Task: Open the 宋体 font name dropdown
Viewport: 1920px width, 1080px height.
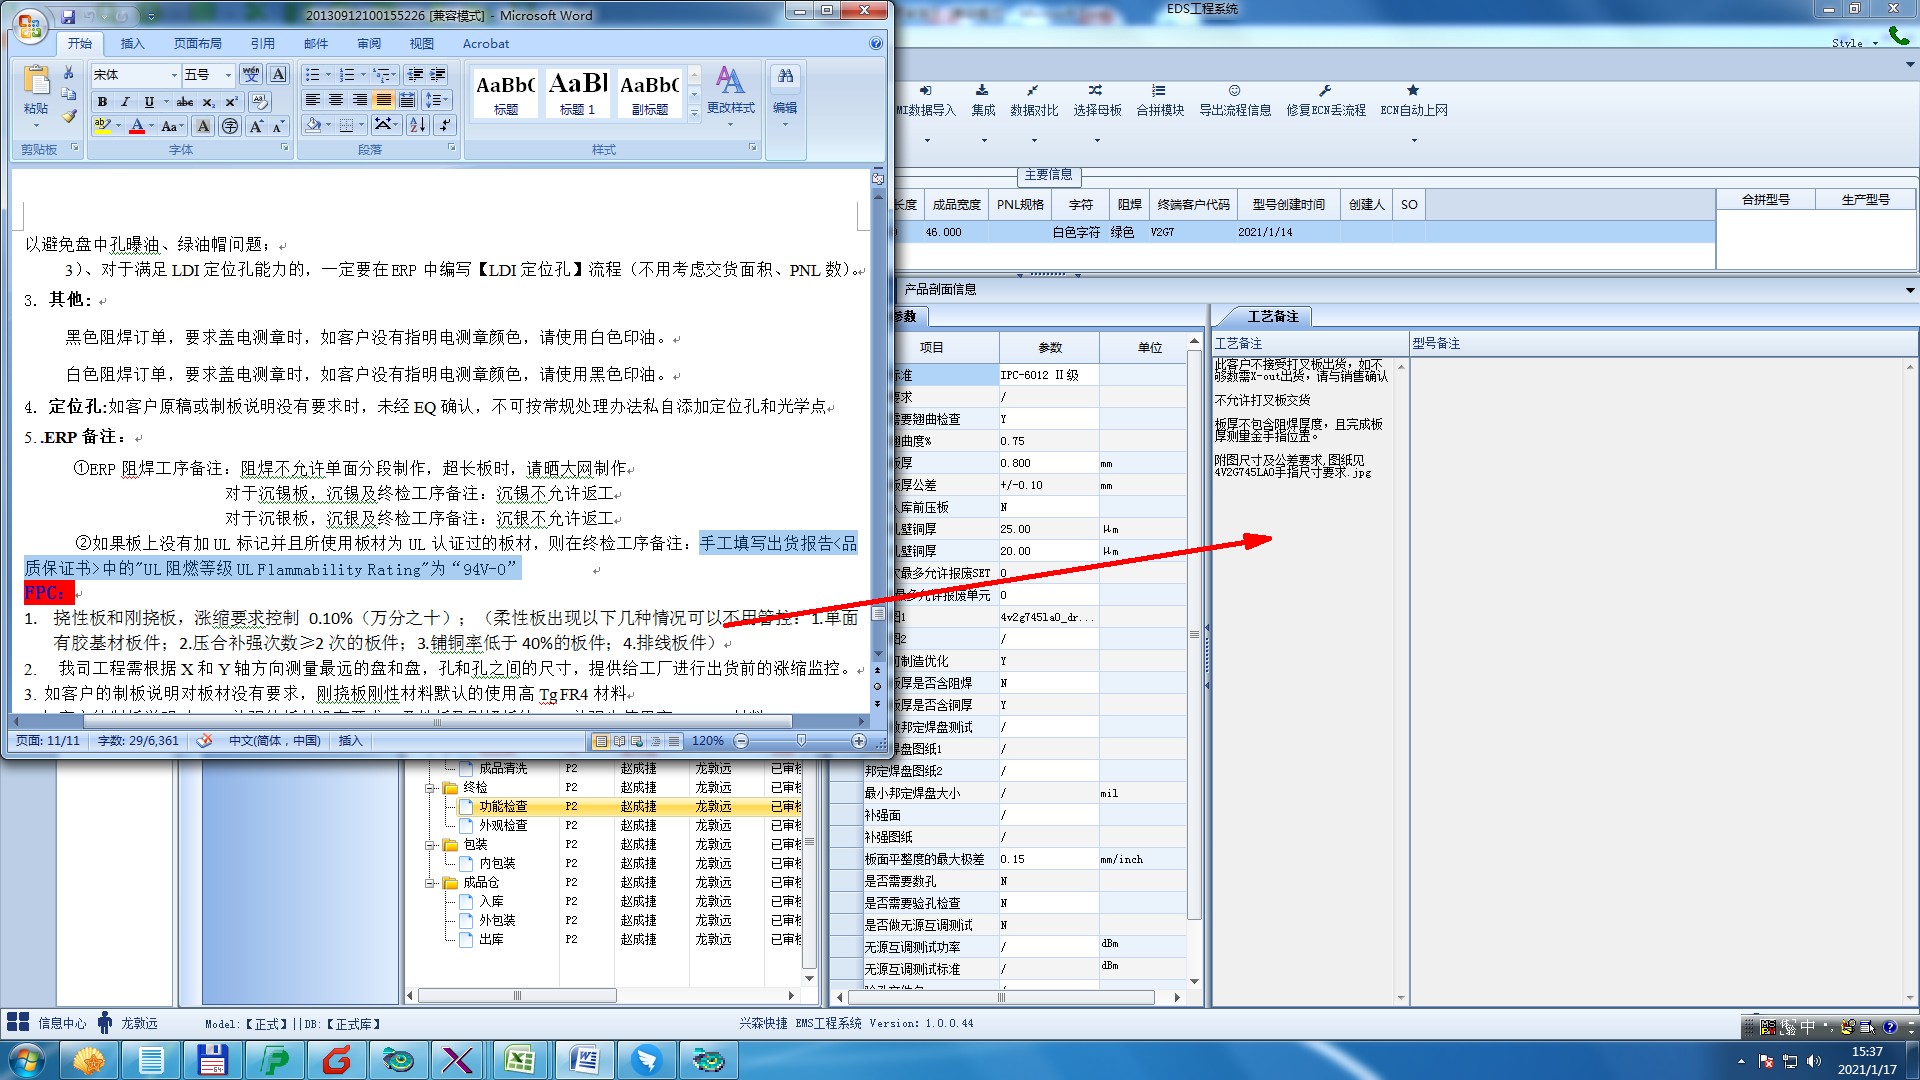Action: [174, 75]
